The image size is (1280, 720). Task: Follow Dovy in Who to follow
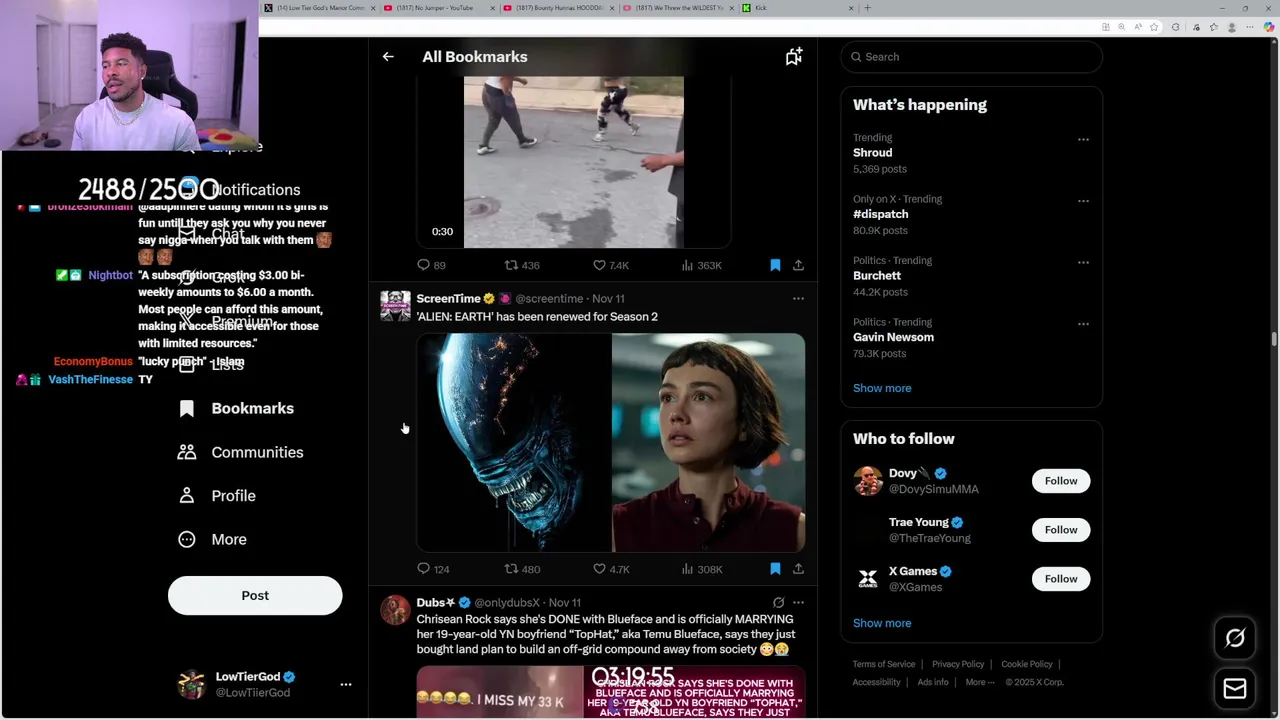pyautogui.click(x=1061, y=481)
